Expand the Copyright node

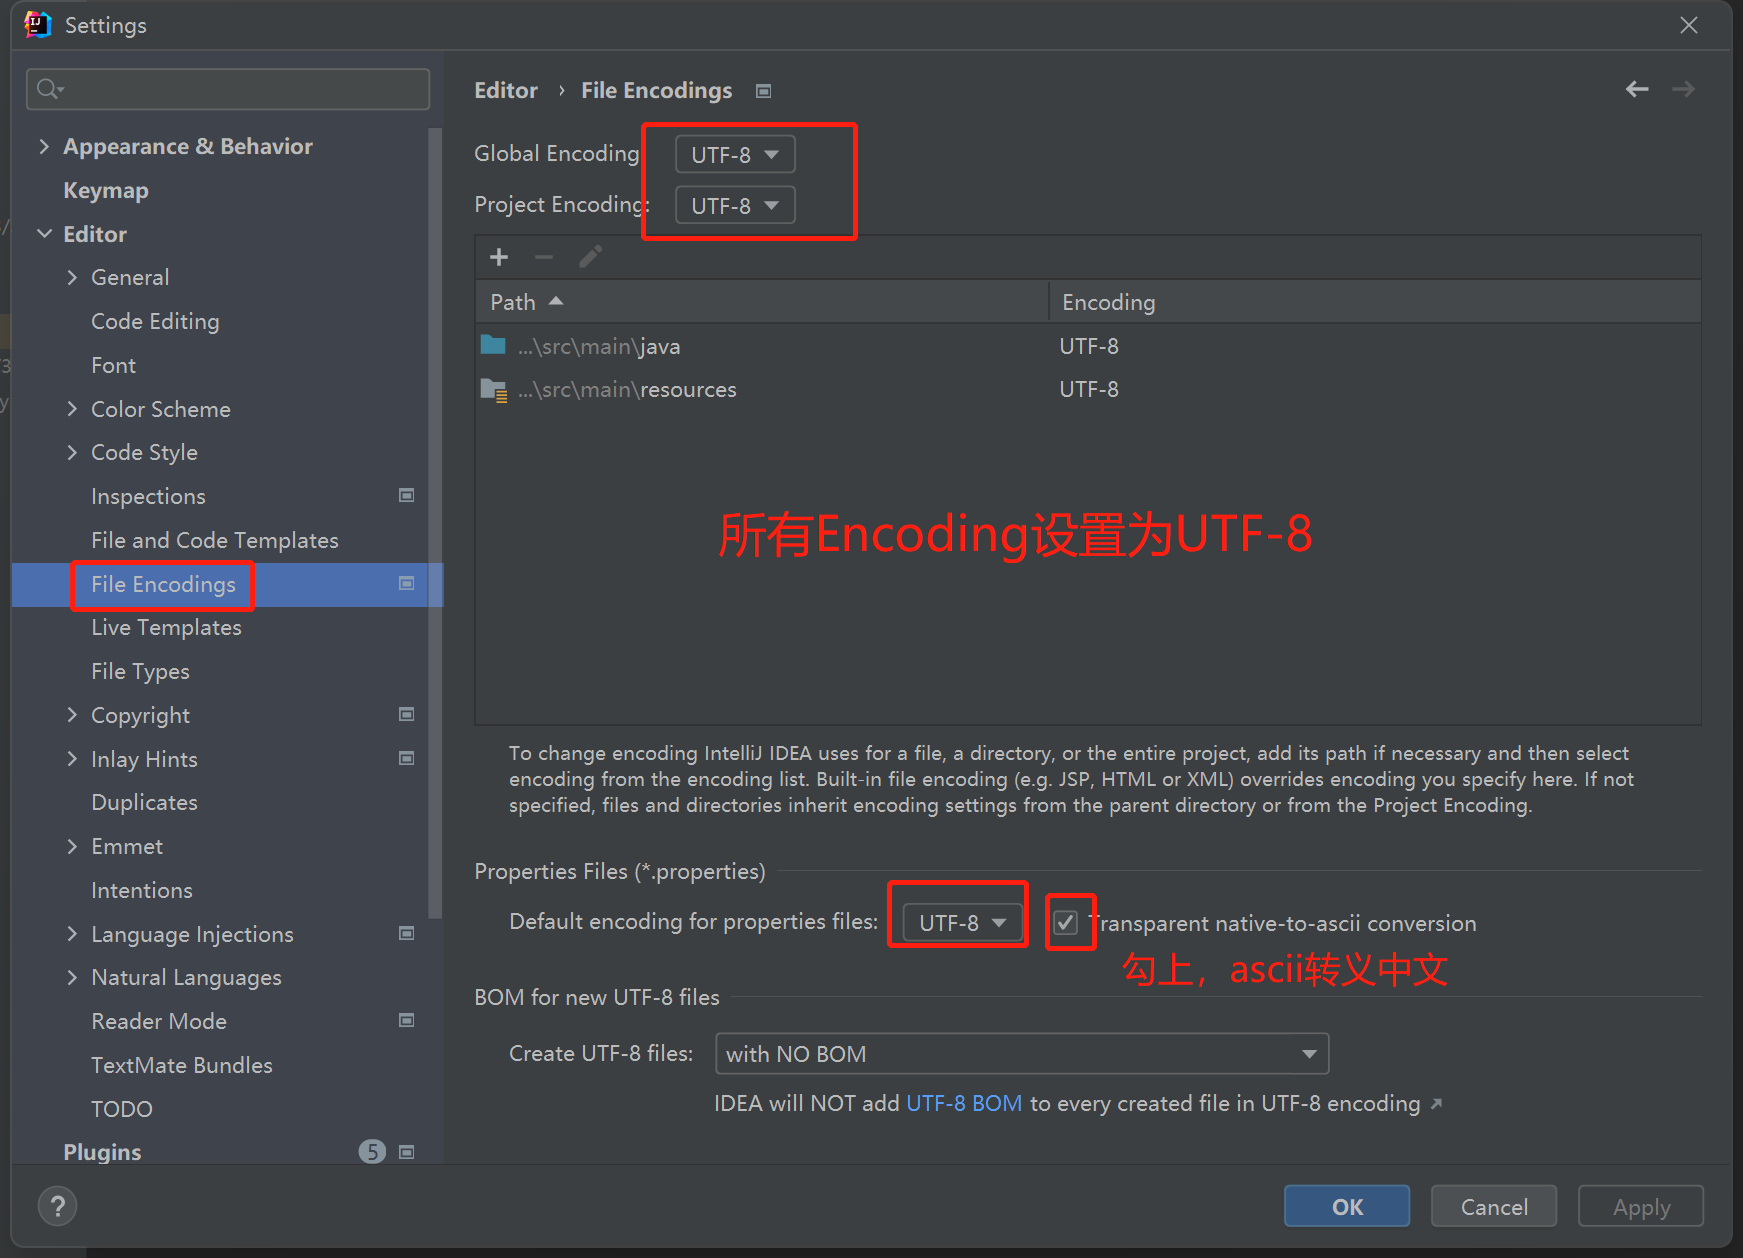(x=72, y=715)
